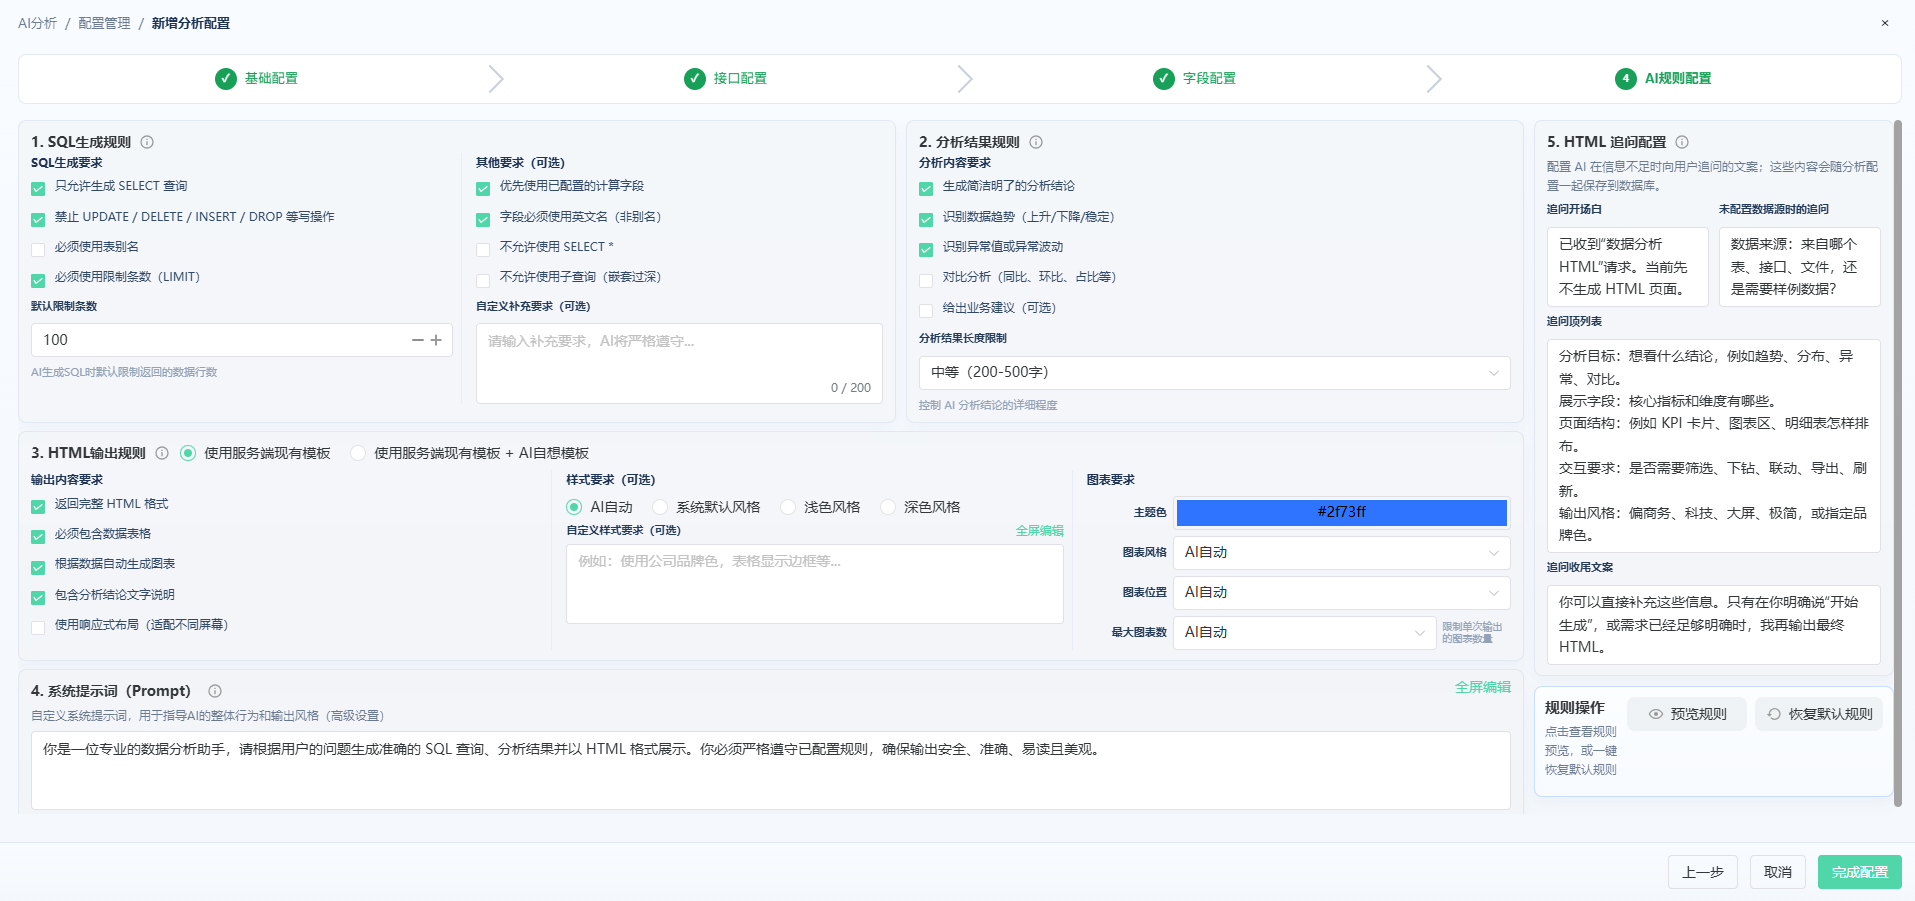Click the info icon next to SQL生成规则

coord(147,142)
